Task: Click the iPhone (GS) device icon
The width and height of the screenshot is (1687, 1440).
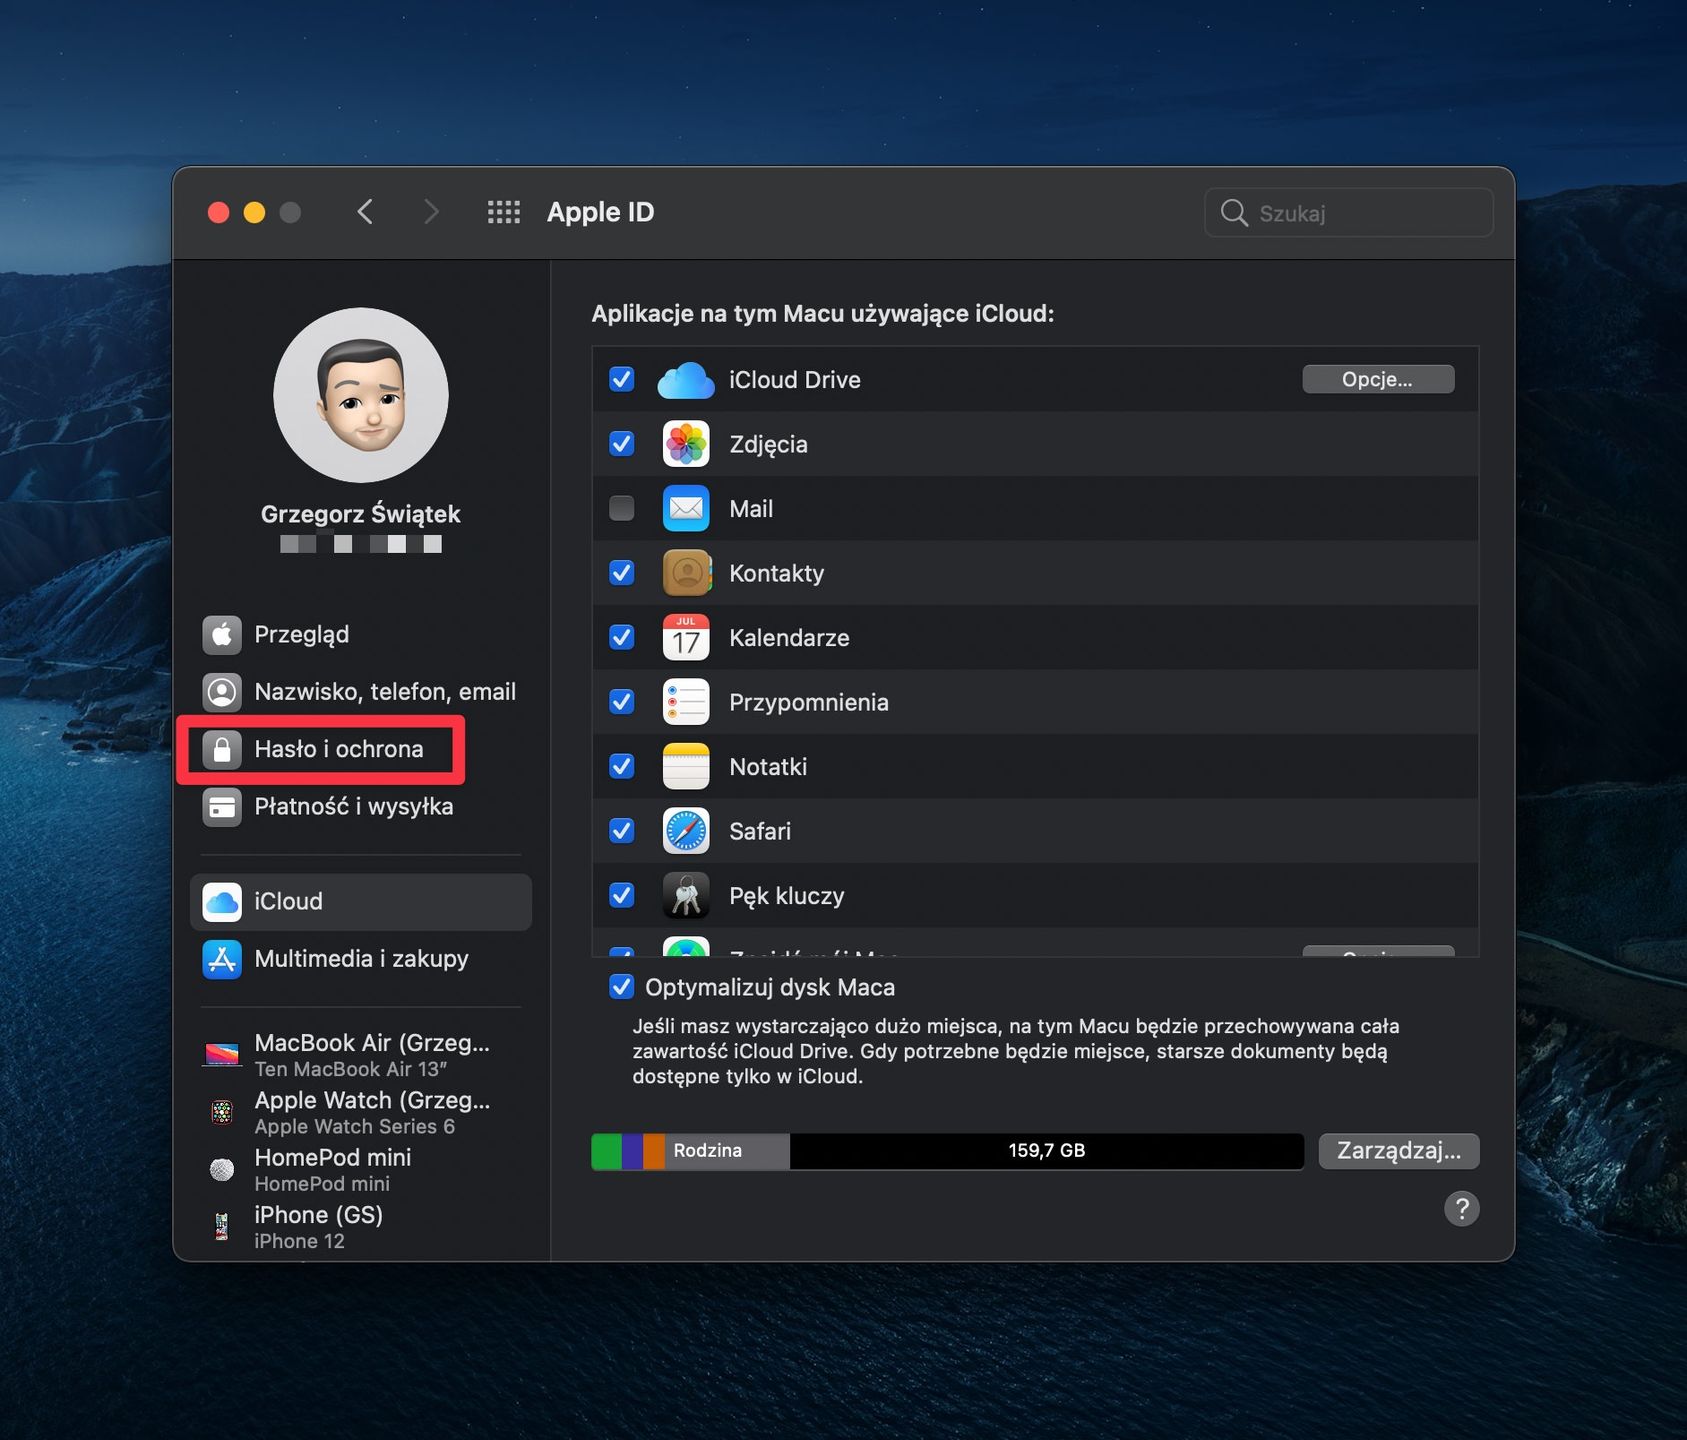Action: 222,1226
